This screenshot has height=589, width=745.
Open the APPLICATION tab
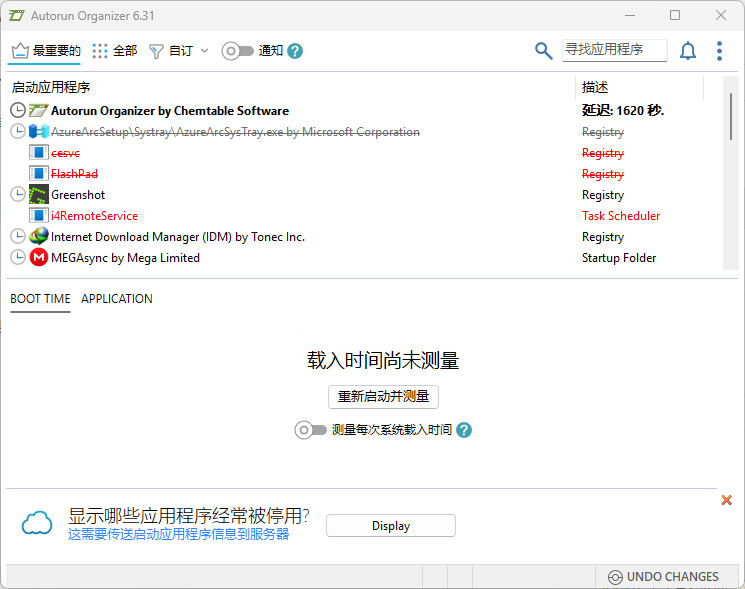pos(116,299)
